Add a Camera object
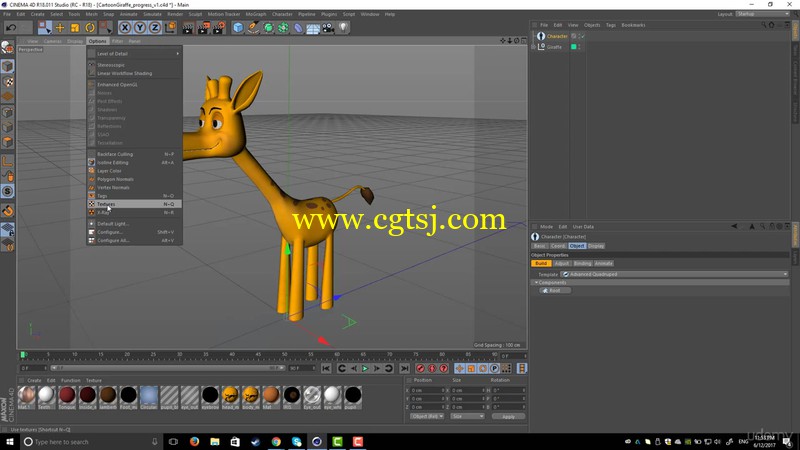The height and width of the screenshot is (450, 800). pos(328,28)
